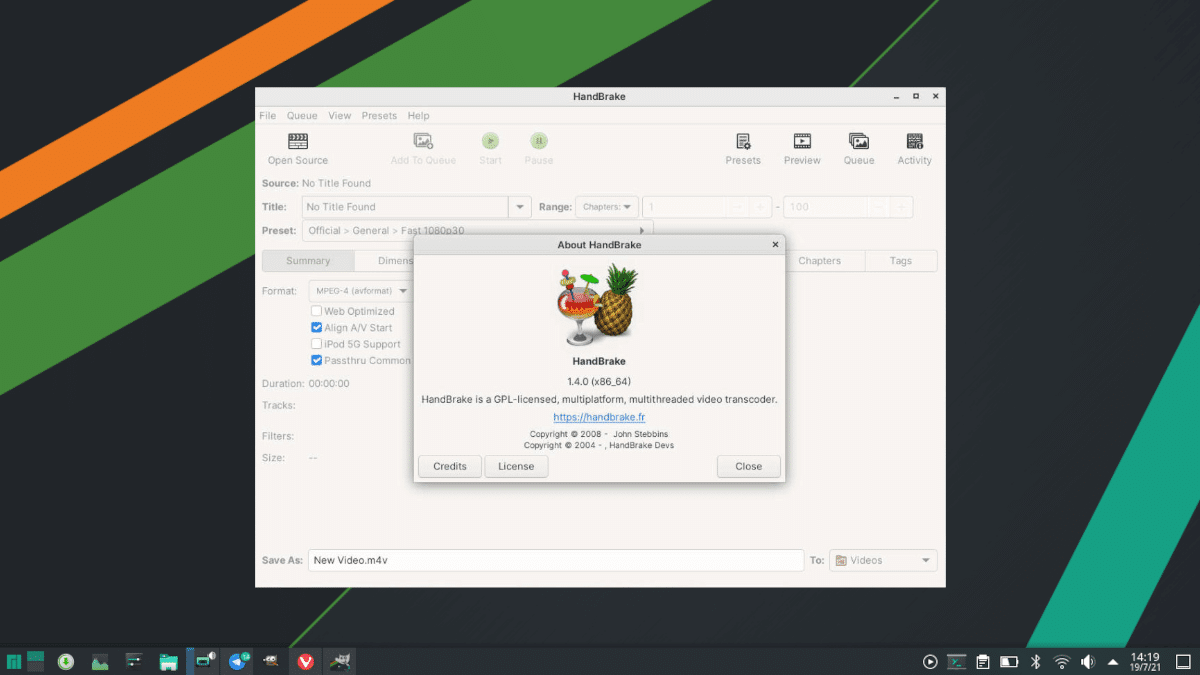Open the View menu
The height and width of the screenshot is (675, 1200).
[x=340, y=116]
